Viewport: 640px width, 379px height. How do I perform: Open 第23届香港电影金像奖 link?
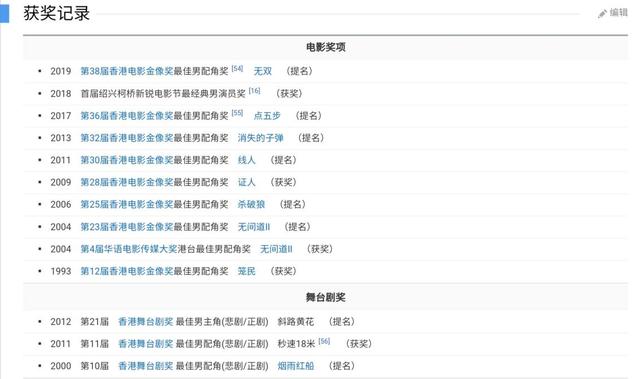point(127,226)
